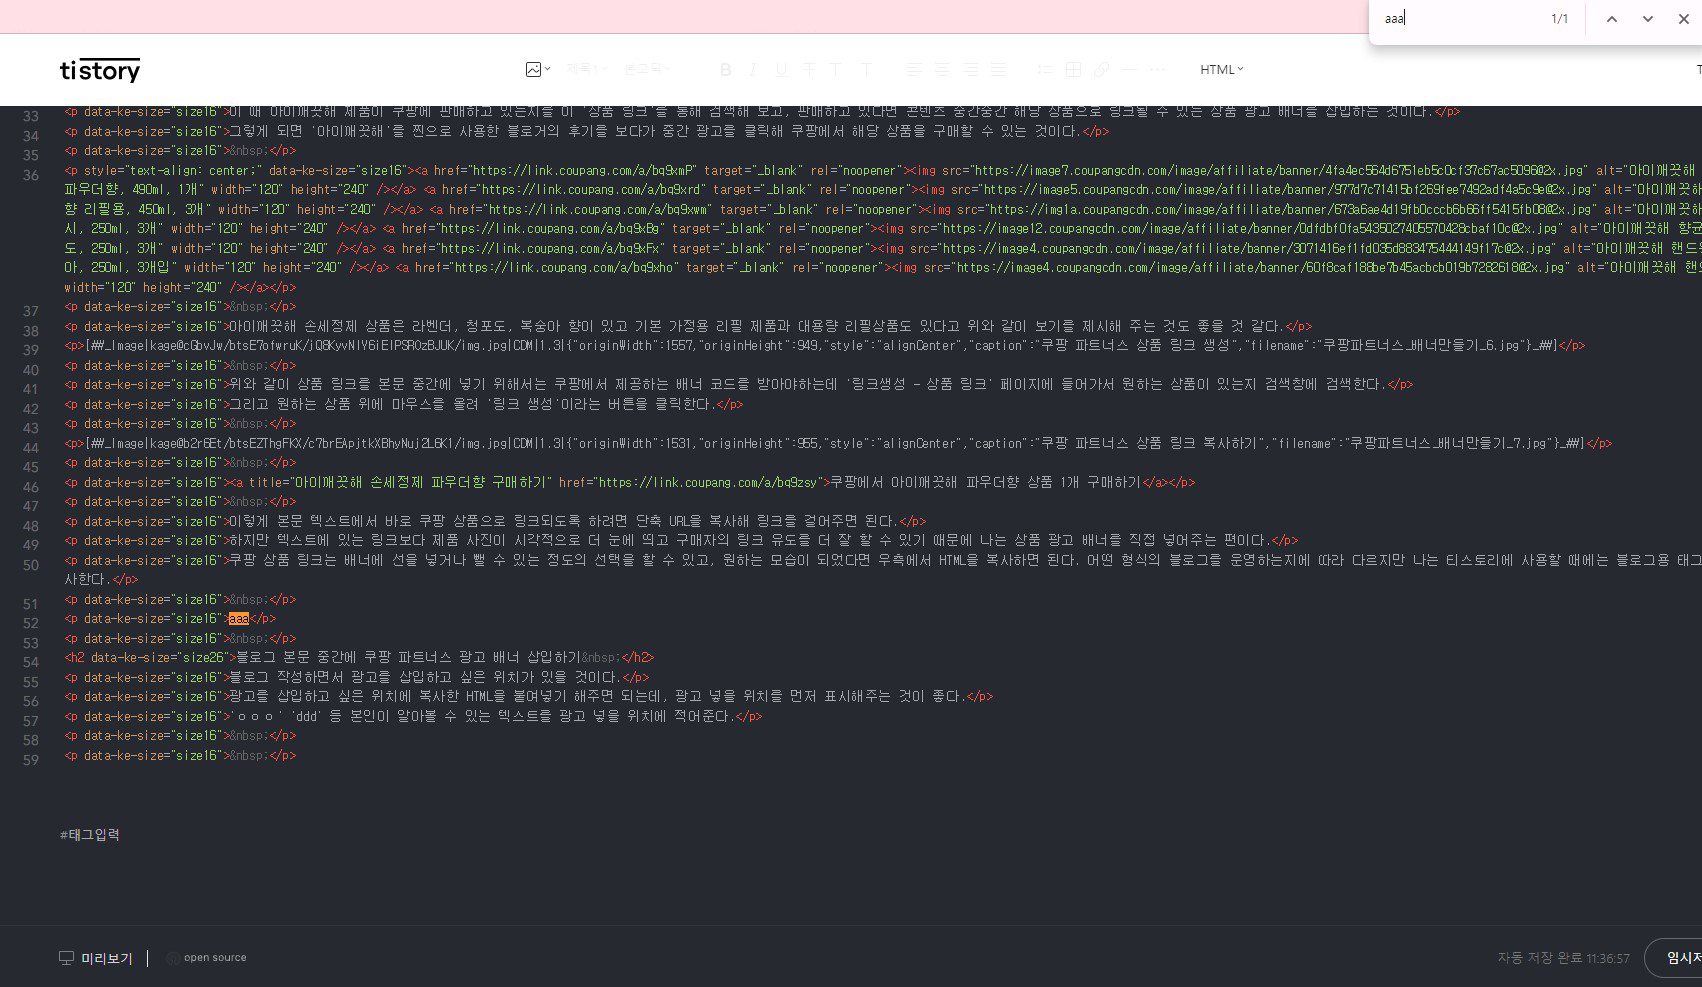Click line number 59 in gutter
The height and width of the screenshot is (987, 1702).
[30, 760]
